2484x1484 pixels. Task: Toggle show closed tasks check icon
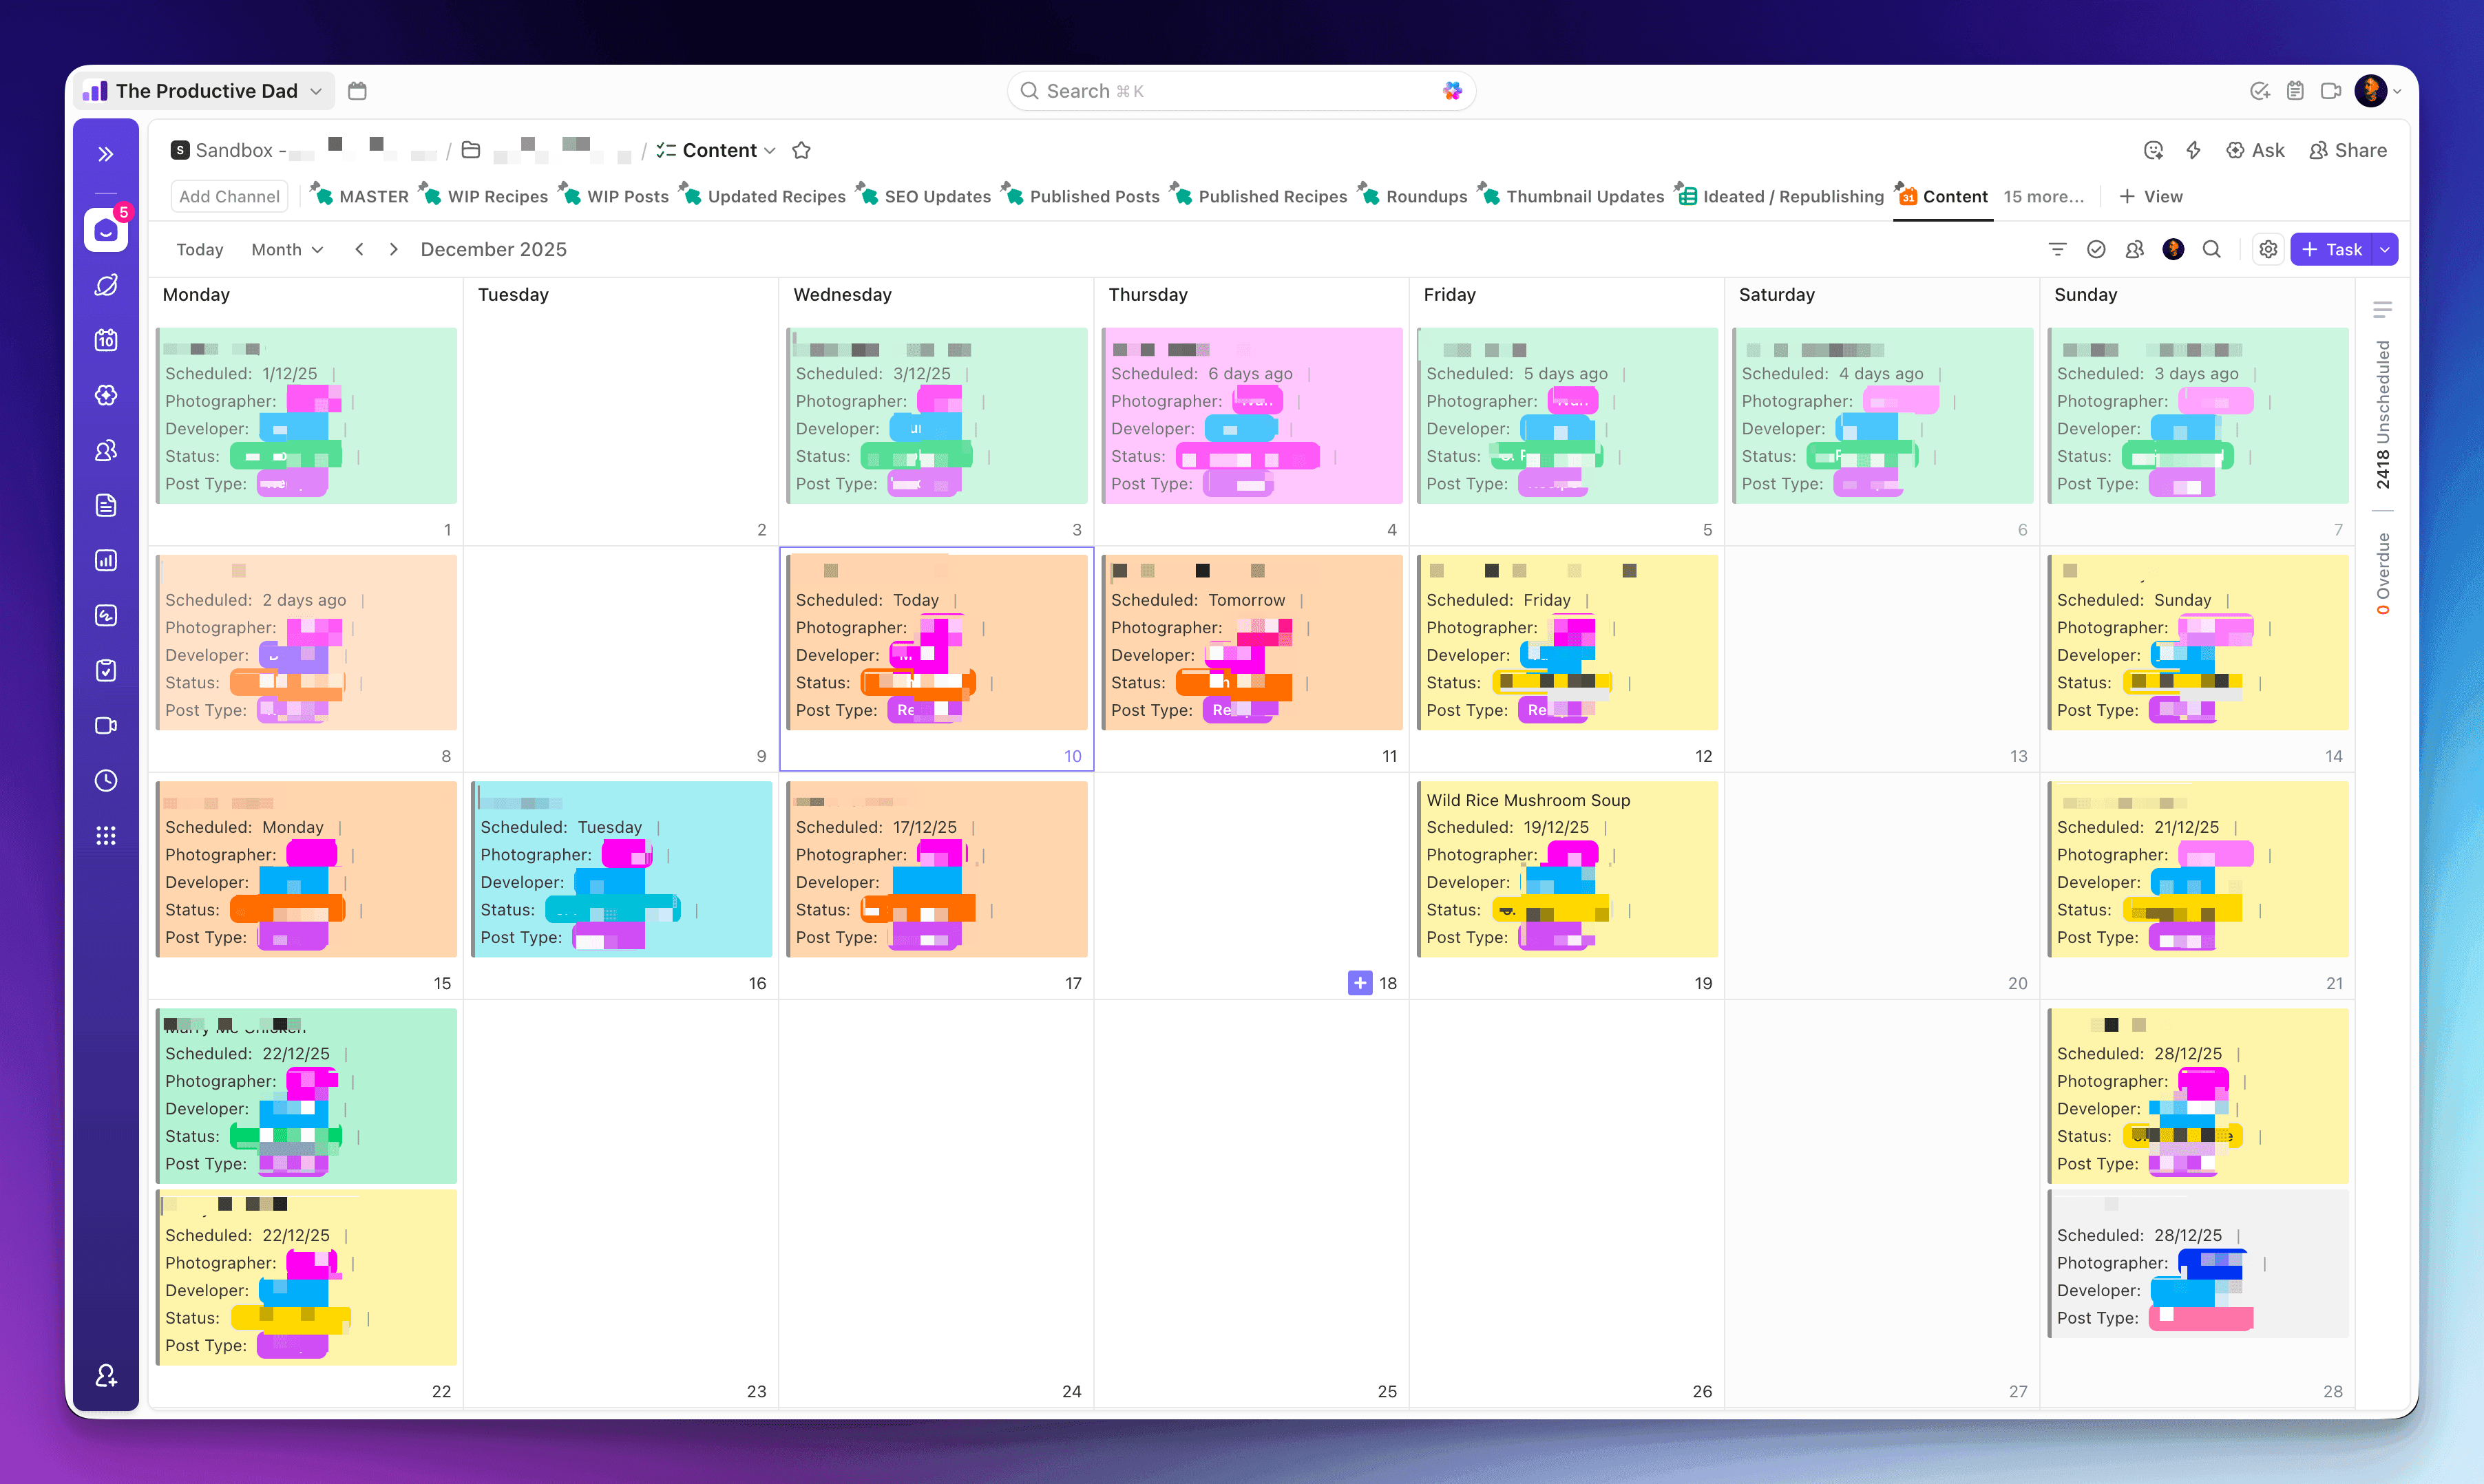[x=2097, y=249]
